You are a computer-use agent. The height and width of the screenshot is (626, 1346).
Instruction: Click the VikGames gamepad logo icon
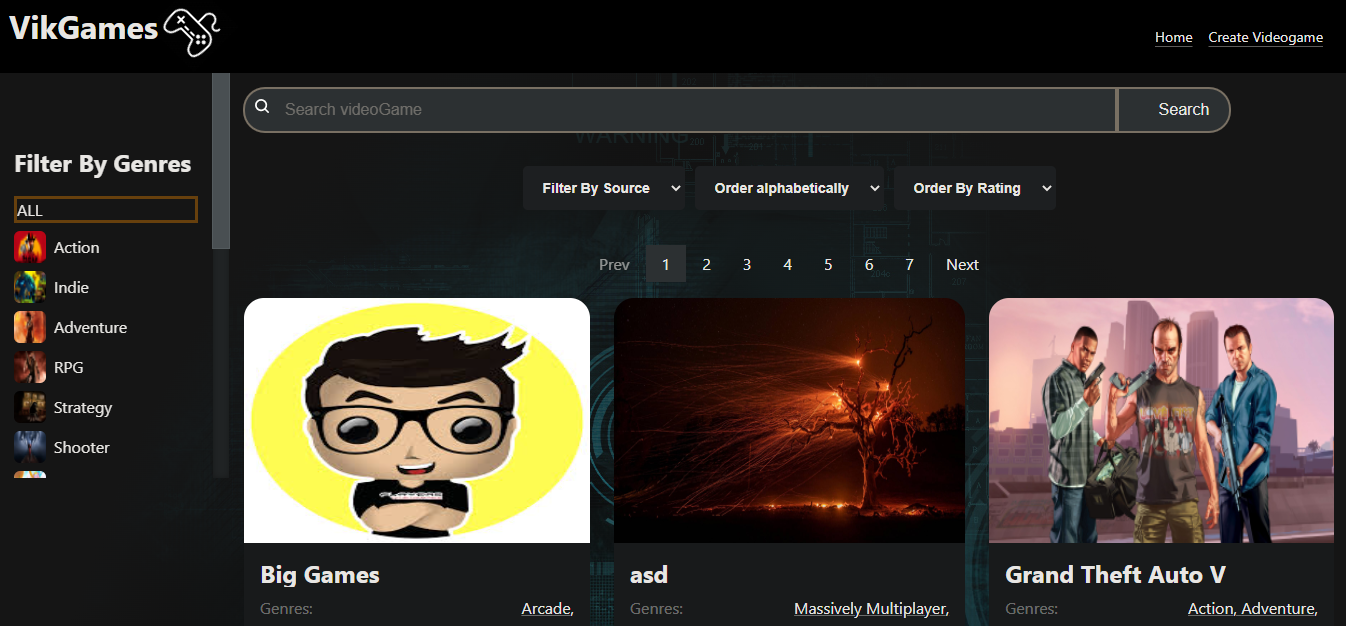click(192, 33)
